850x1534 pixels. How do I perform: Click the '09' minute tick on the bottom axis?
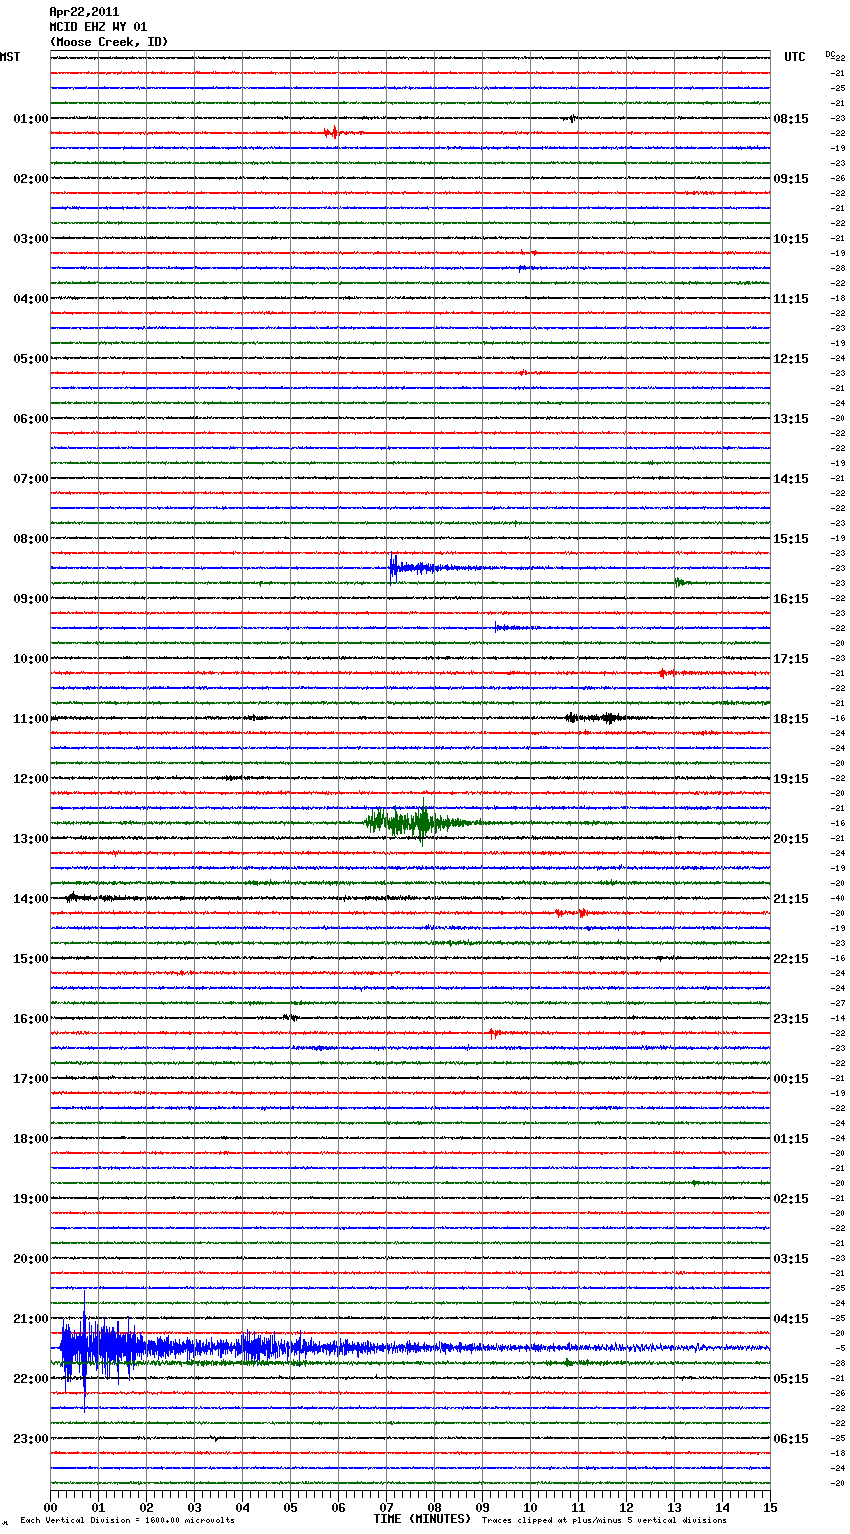pos(482,1507)
